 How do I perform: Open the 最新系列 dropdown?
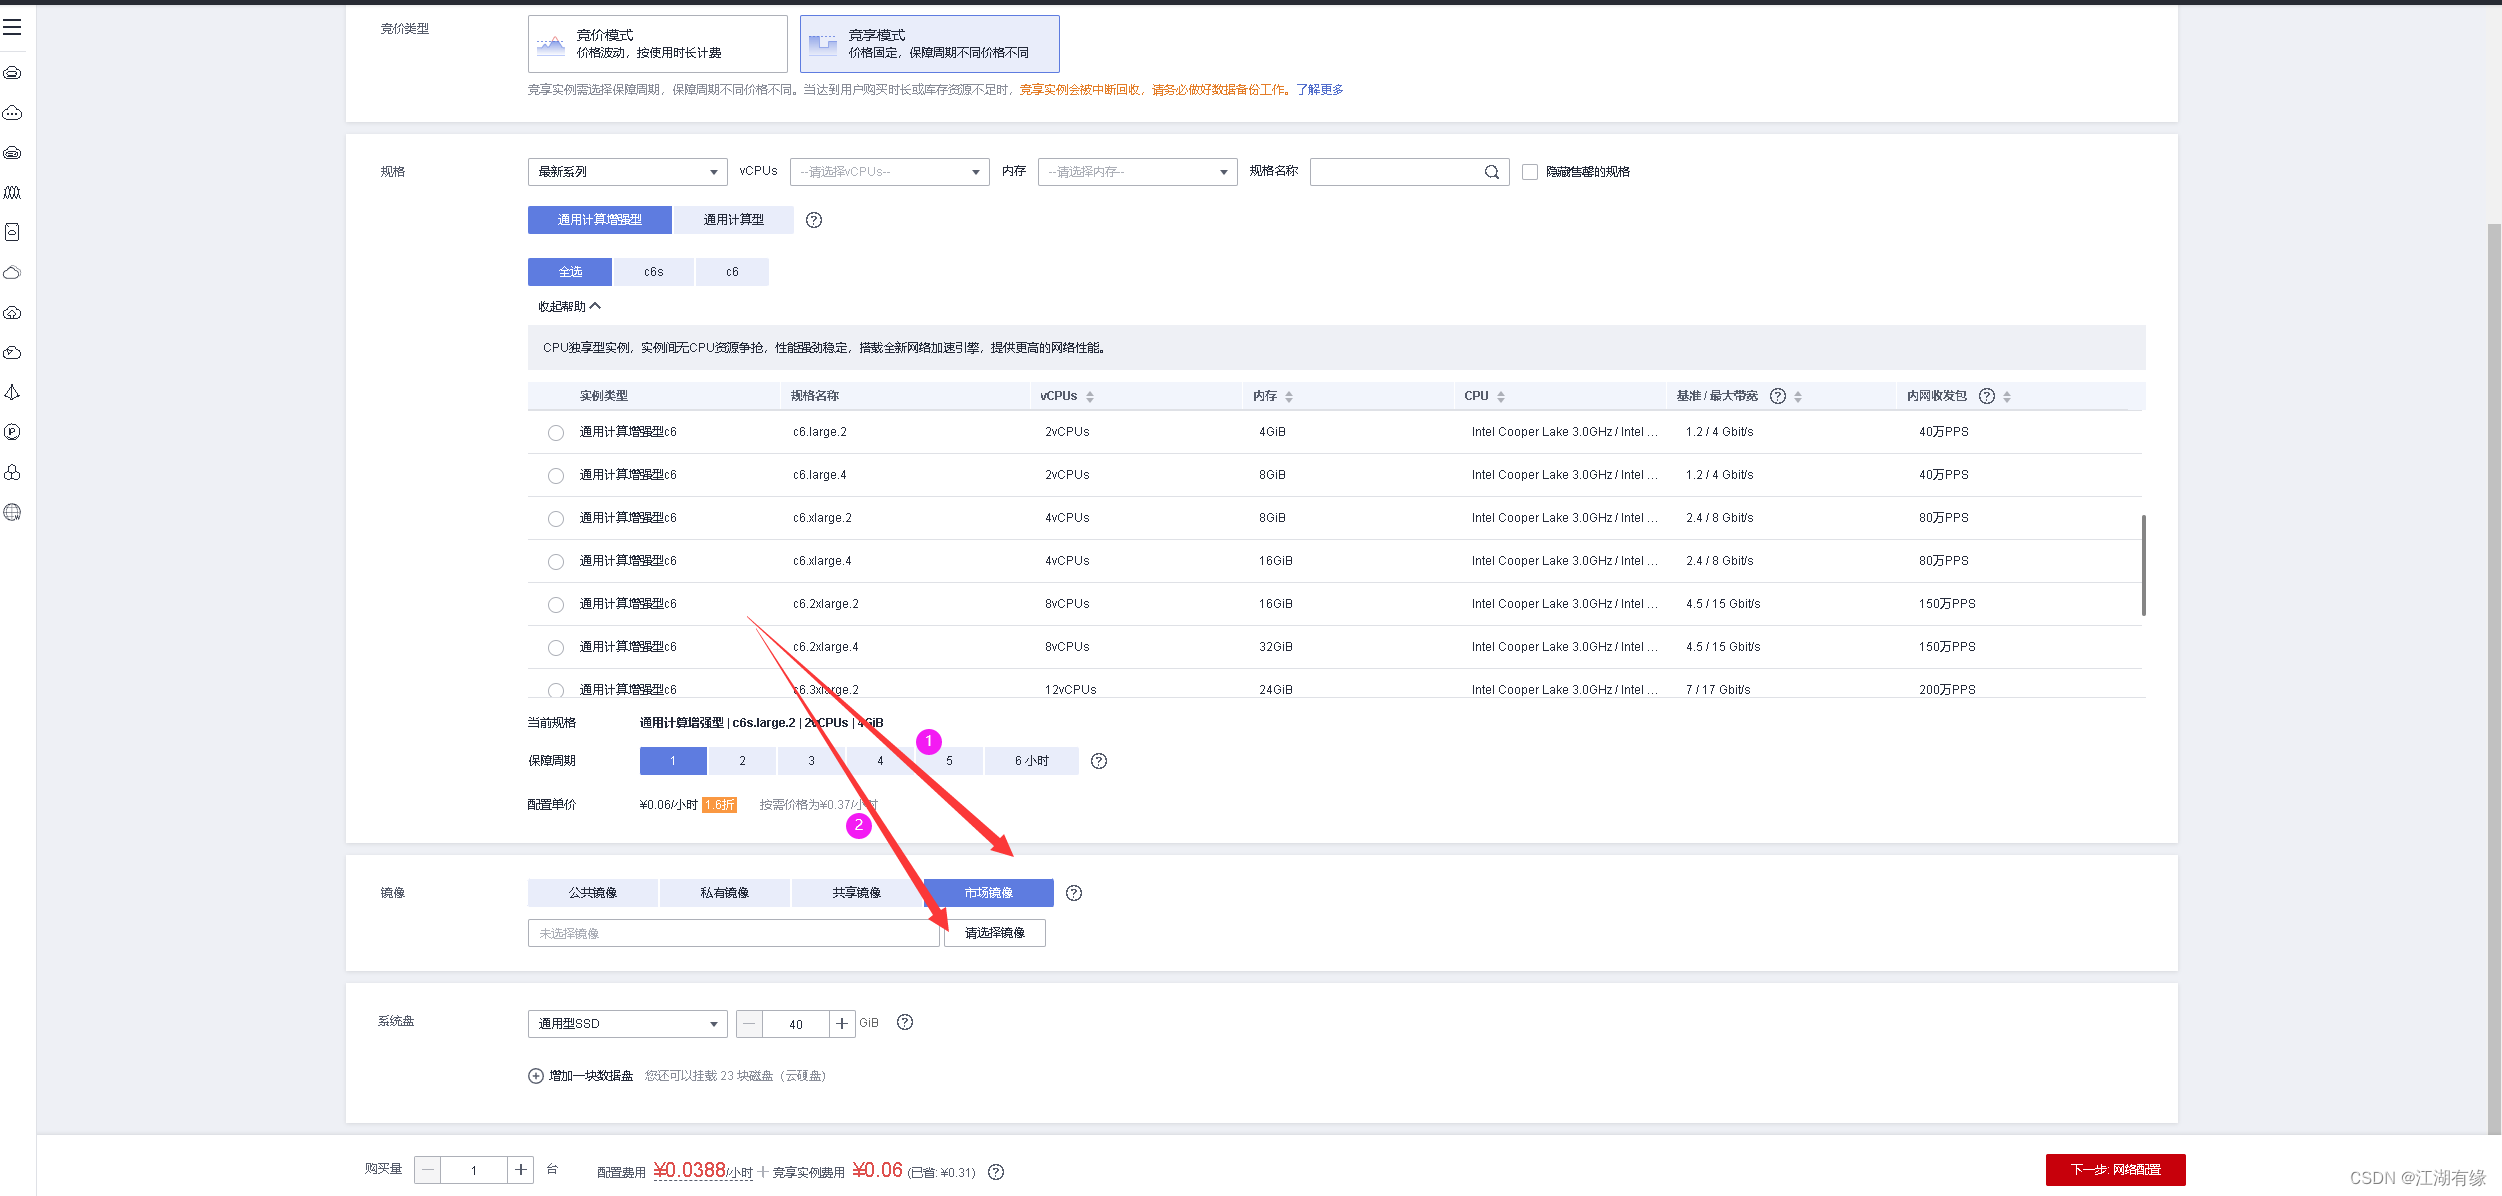pyautogui.click(x=627, y=172)
